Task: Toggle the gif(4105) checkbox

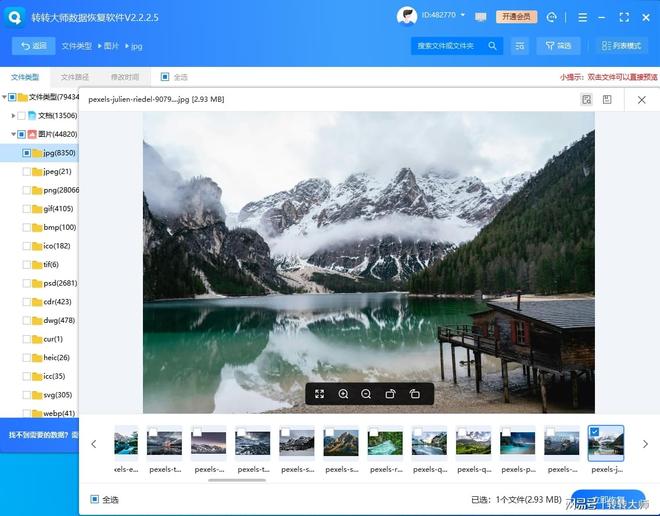Action: coord(27,209)
